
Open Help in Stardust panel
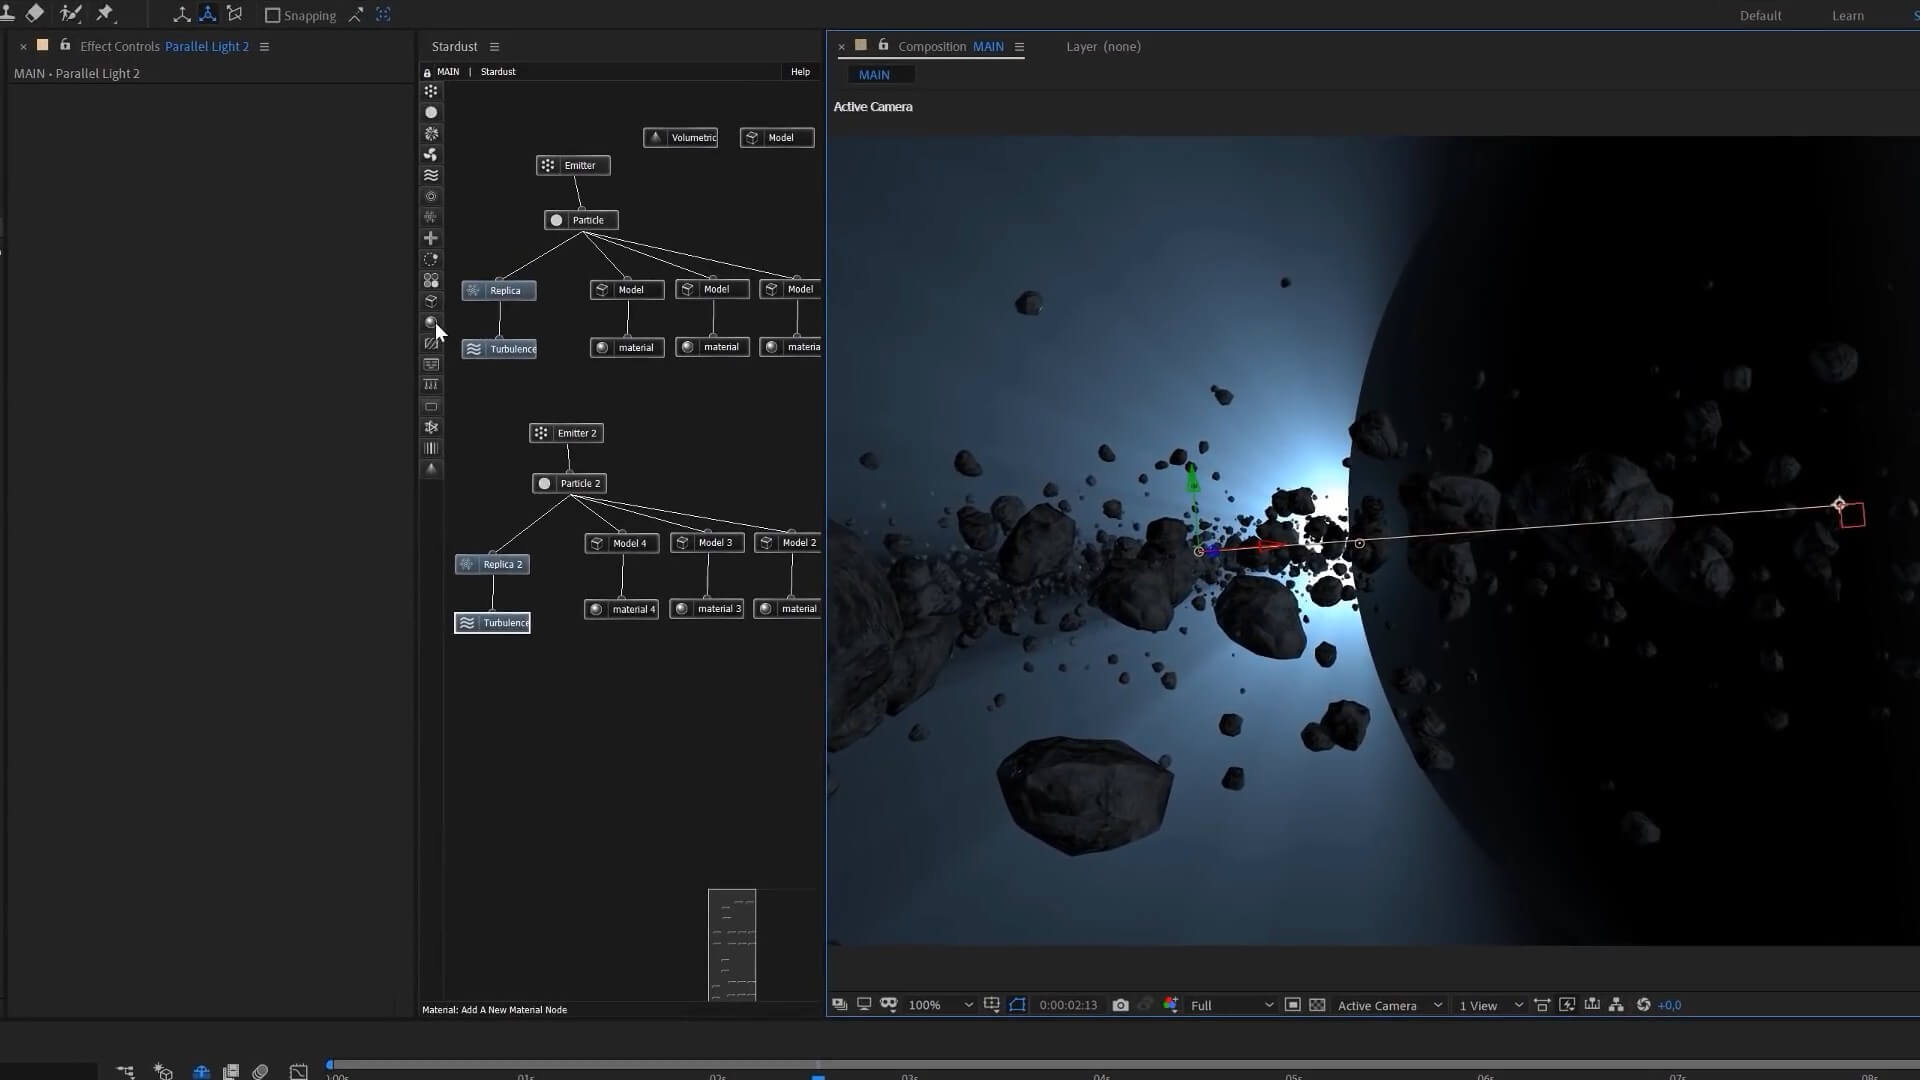pos(800,72)
